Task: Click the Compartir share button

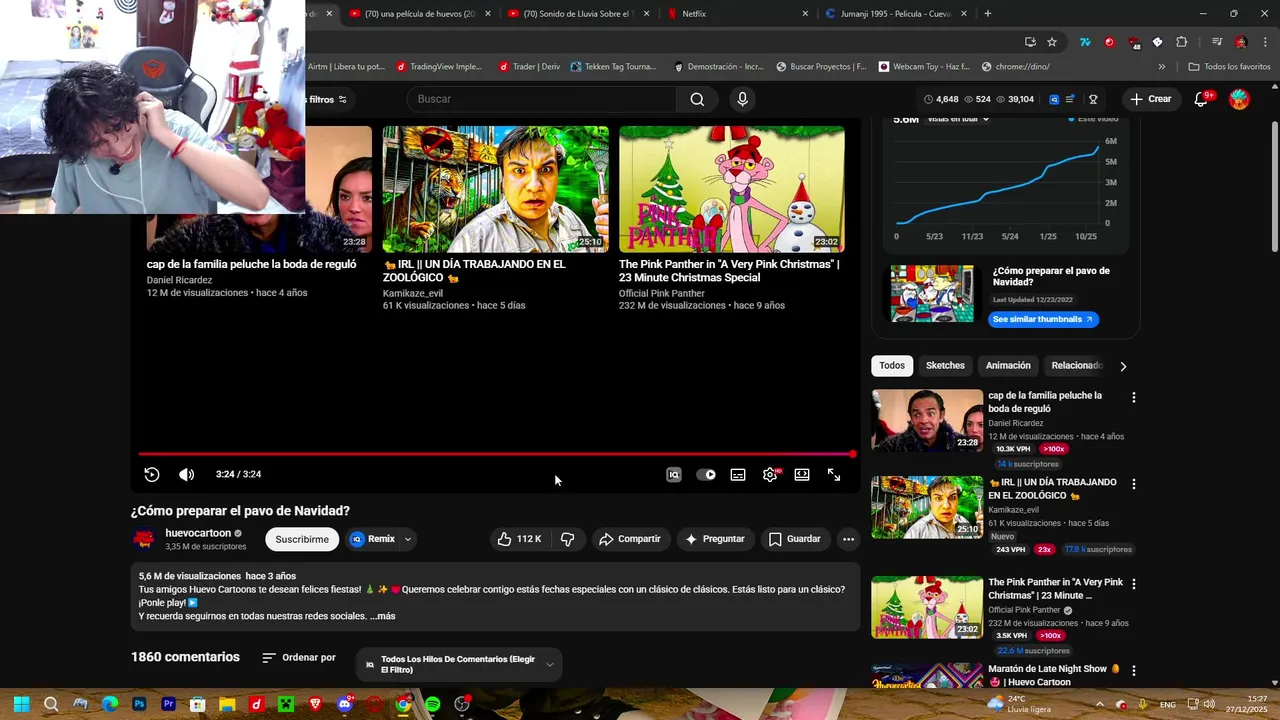Action: [629, 539]
